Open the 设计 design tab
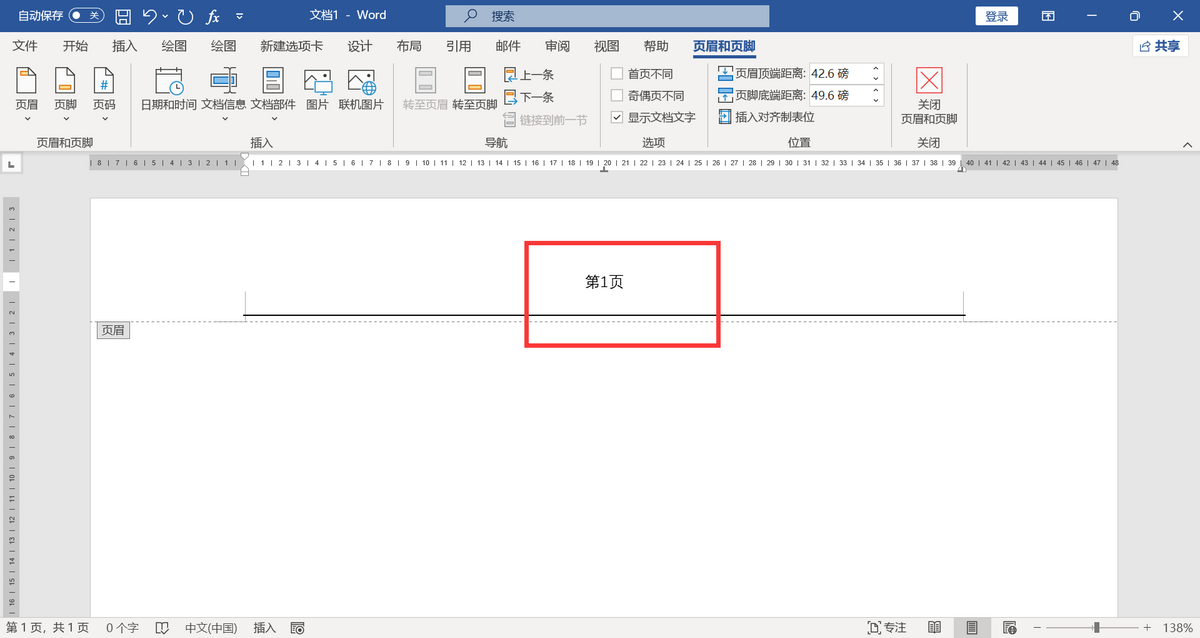 tap(360, 46)
